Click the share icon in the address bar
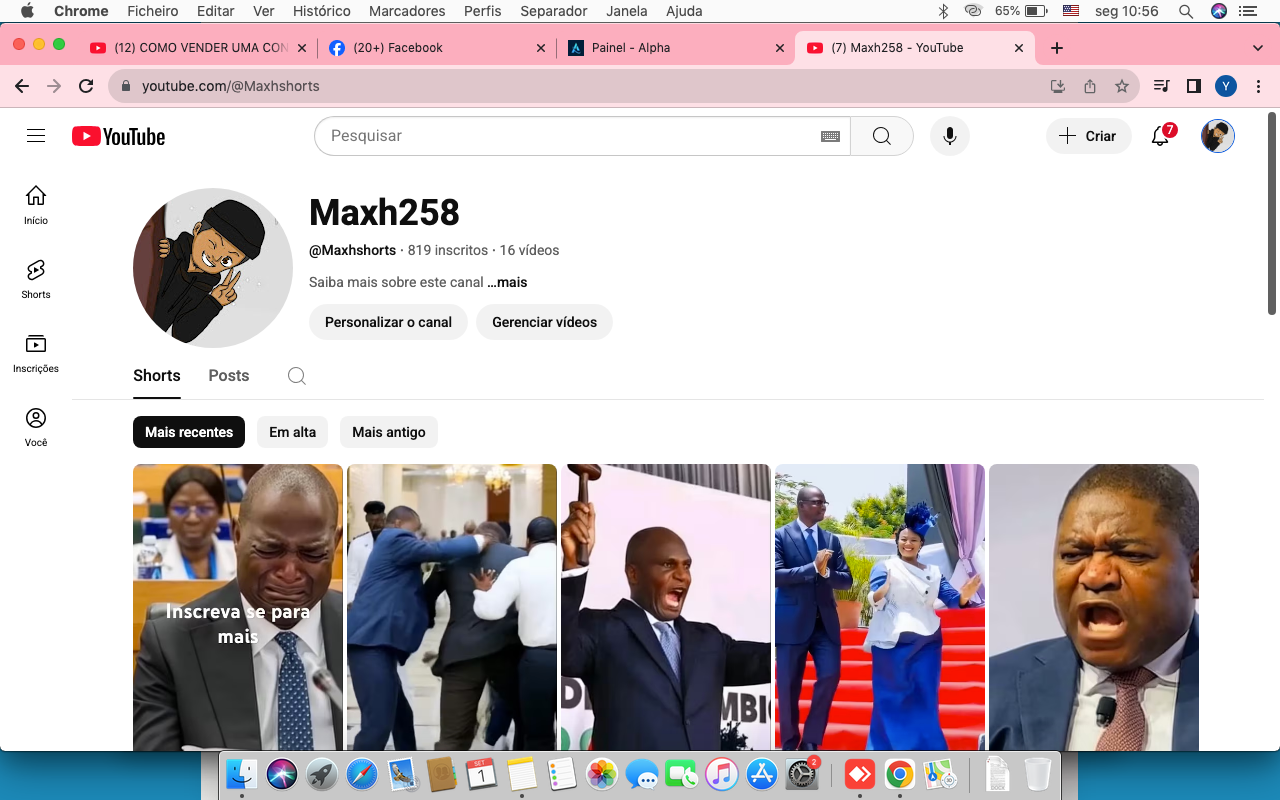The width and height of the screenshot is (1280, 800). coord(1090,86)
